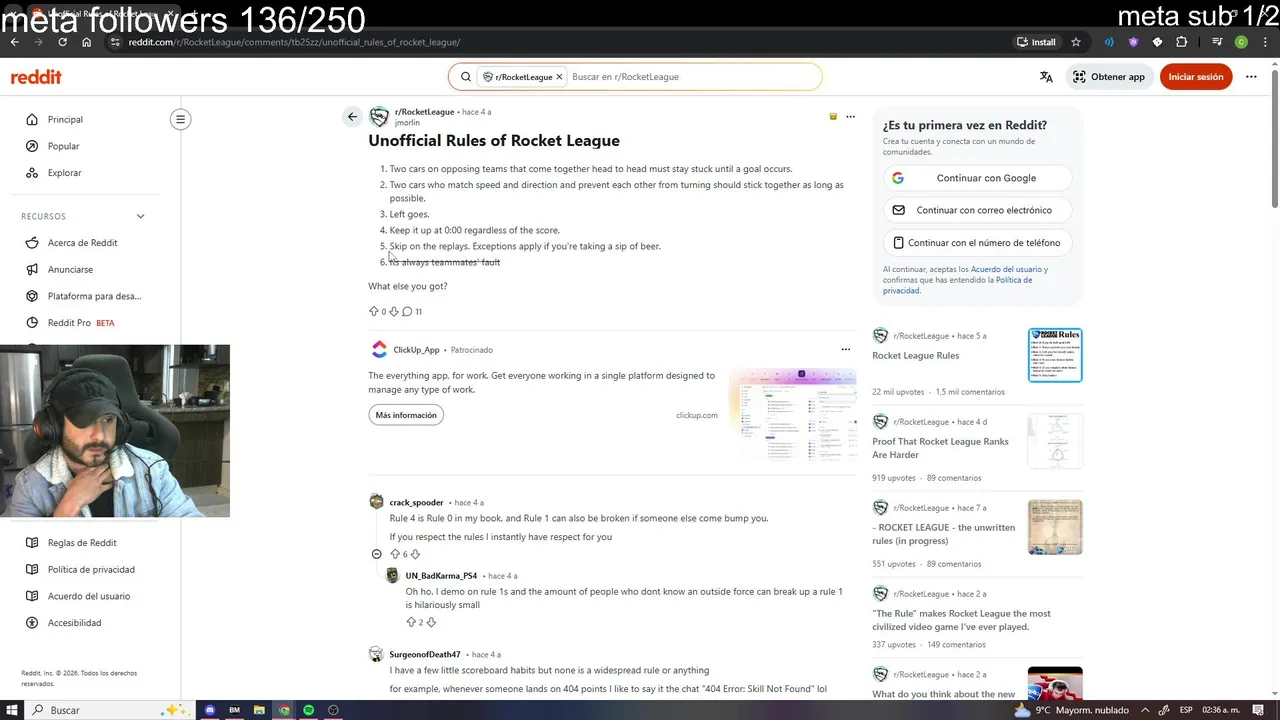Image resolution: width=1280 pixels, height=720 pixels.
Task: Choose Continuar con correo electrónico
Action: (x=977, y=210)
